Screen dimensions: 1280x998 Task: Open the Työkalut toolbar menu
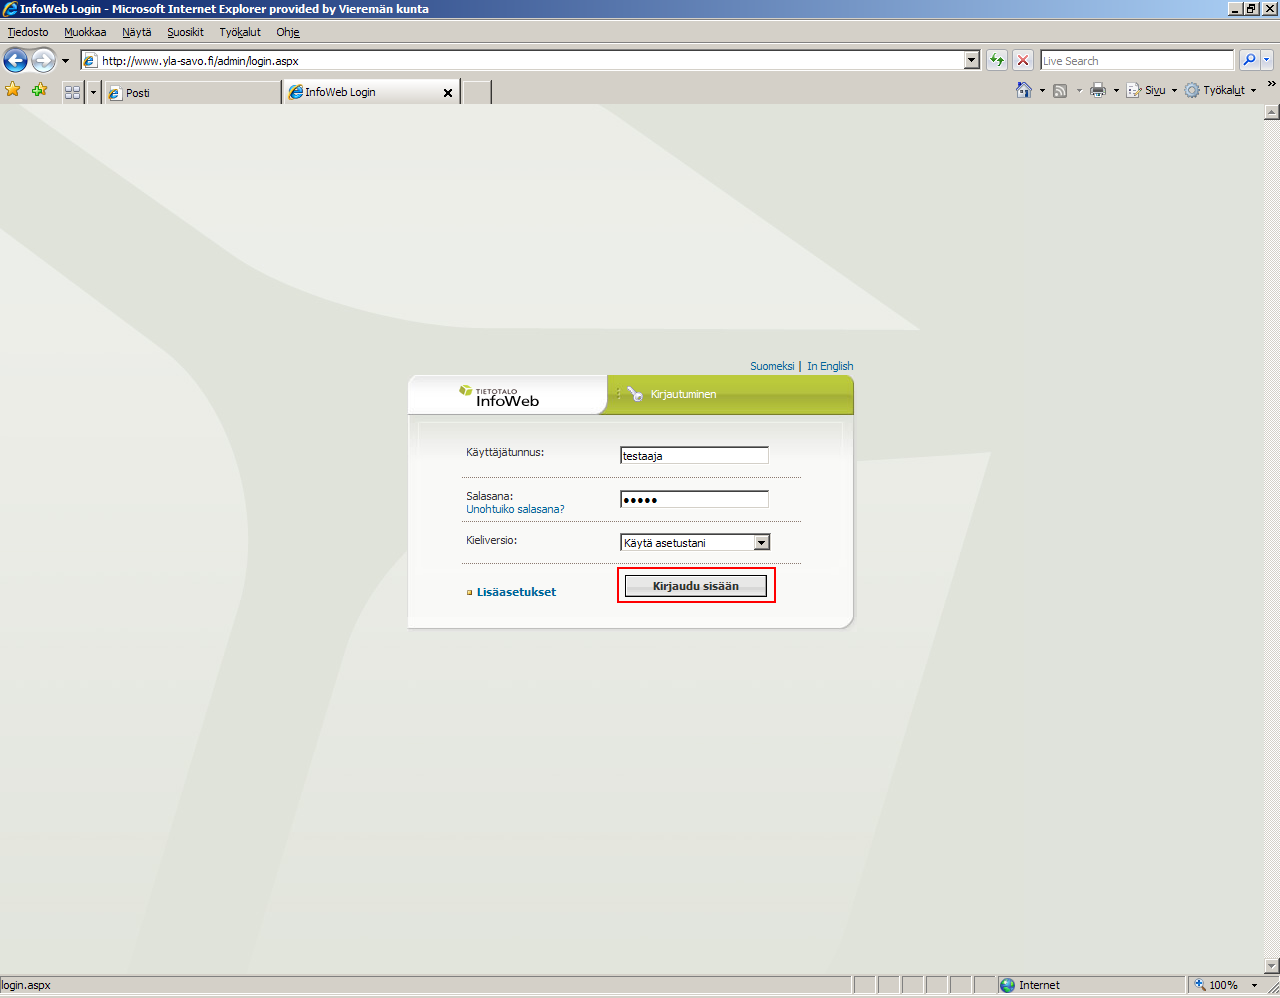(1220, 90)
